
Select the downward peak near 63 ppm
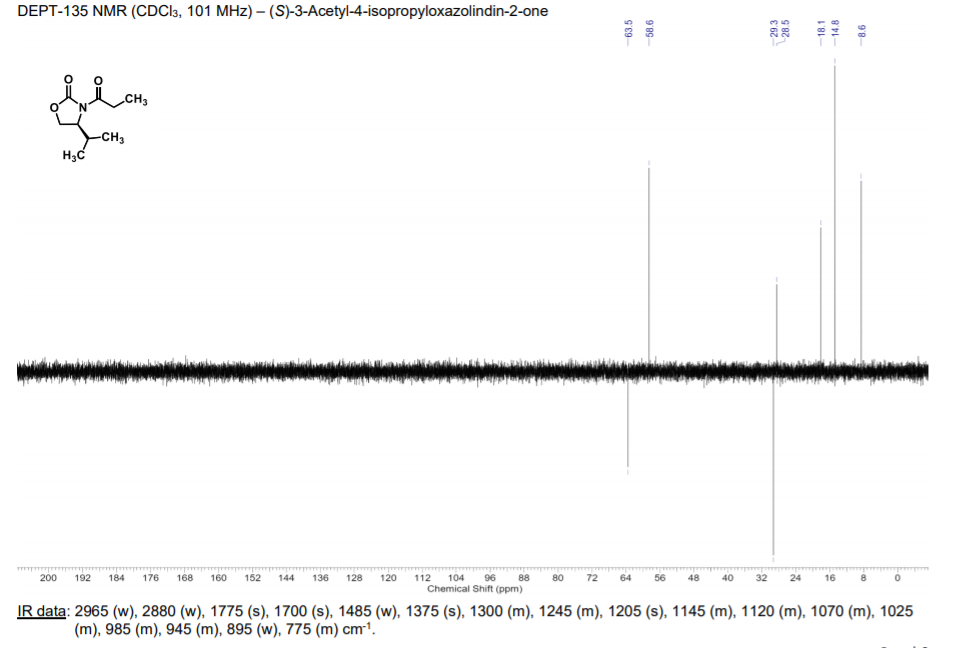tap(629, 420)
